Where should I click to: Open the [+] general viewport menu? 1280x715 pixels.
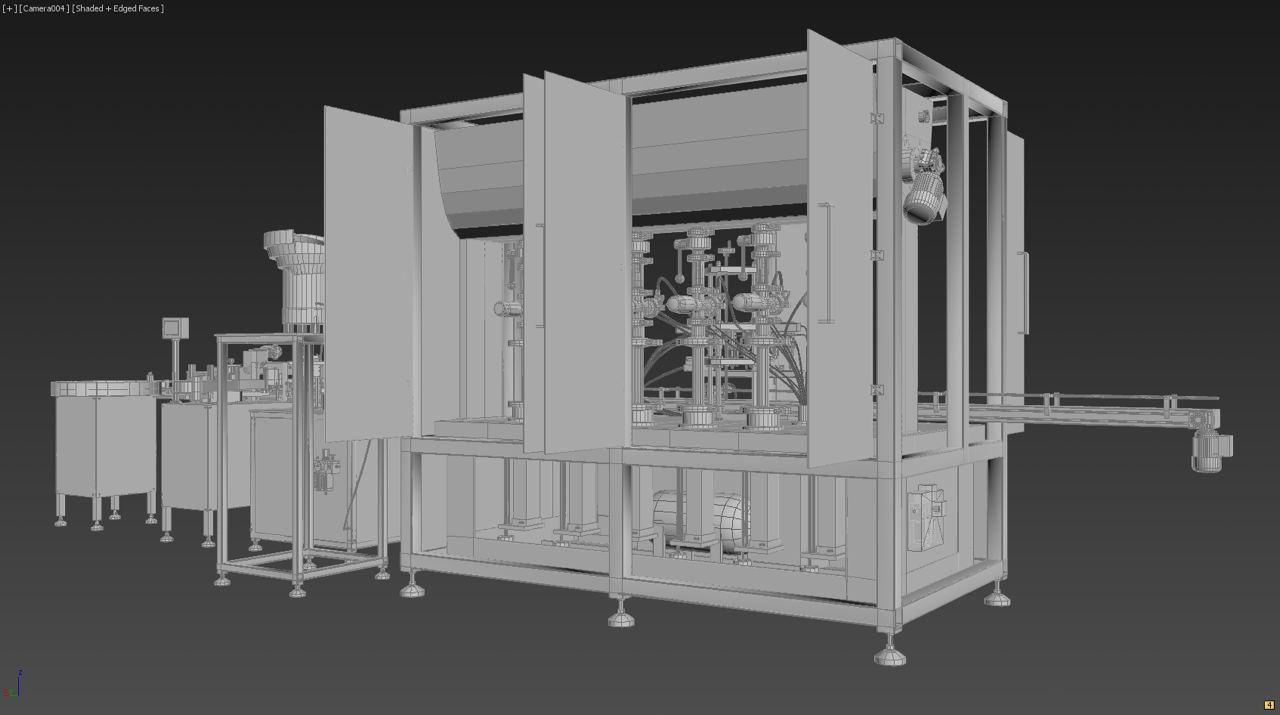point(10,8)
